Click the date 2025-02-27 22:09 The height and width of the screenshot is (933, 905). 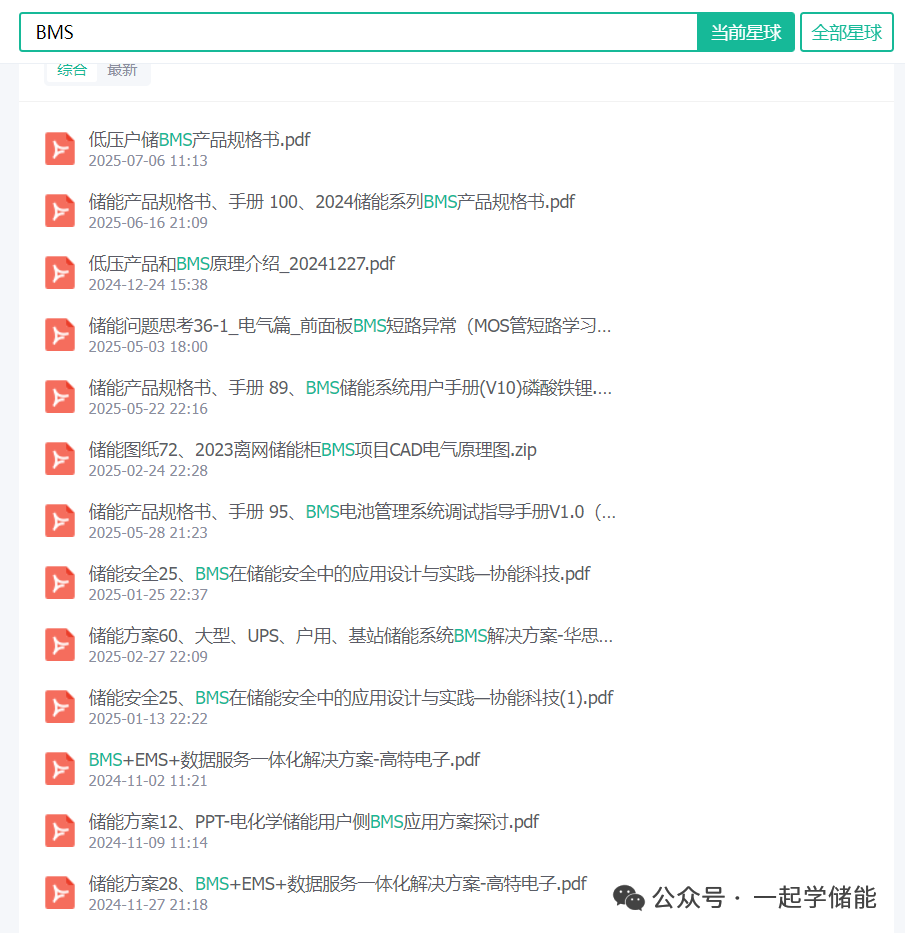pos(148,656)
